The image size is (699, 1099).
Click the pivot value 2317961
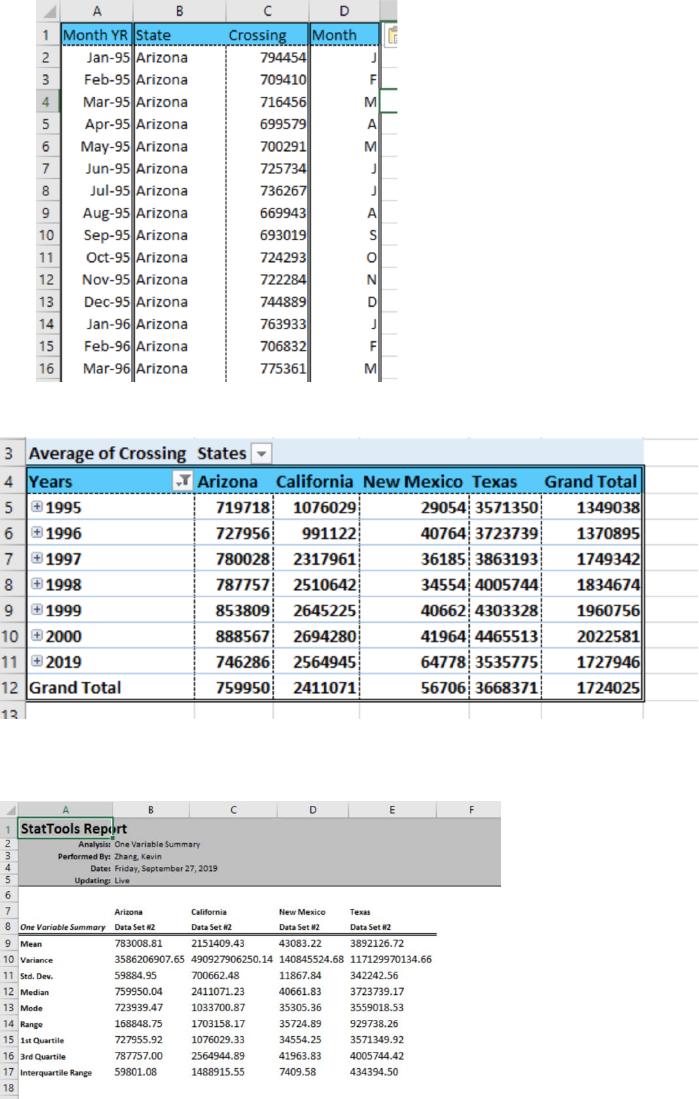point(325,559)
